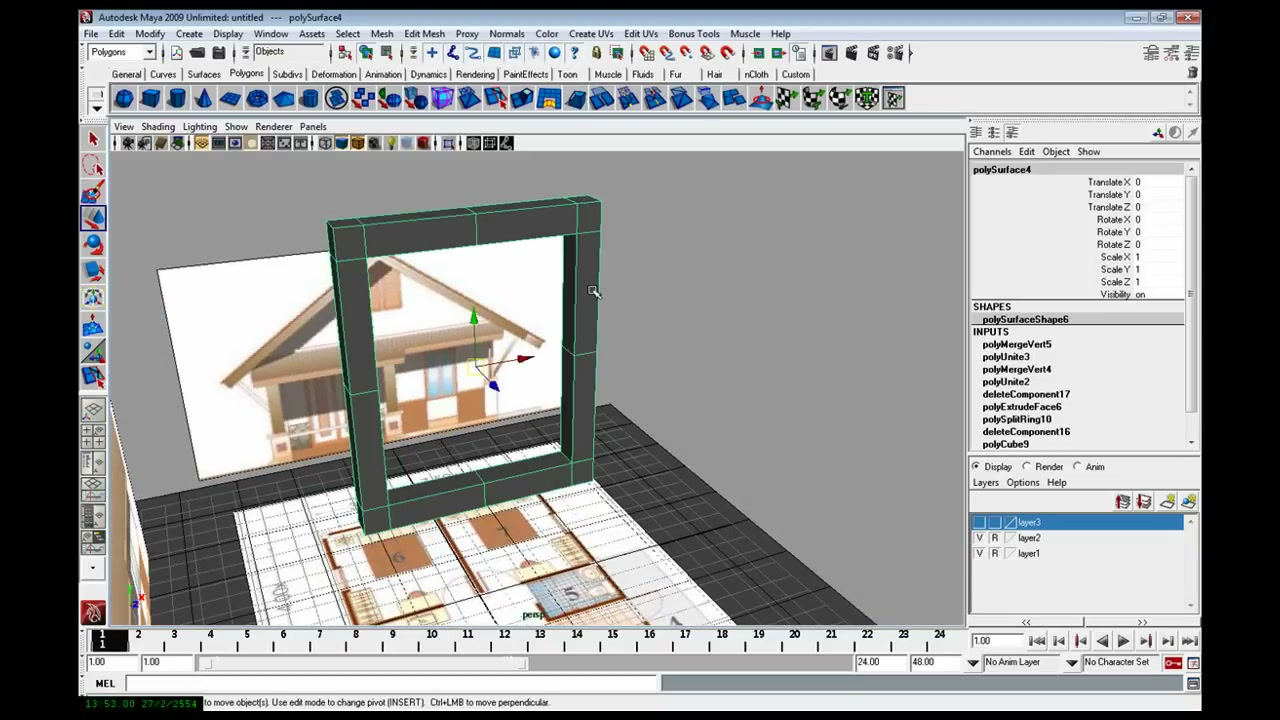The width and height of the screenshot is (1280, 720).
Task: Select the Universal Manipulator tool
Action: 93,297
